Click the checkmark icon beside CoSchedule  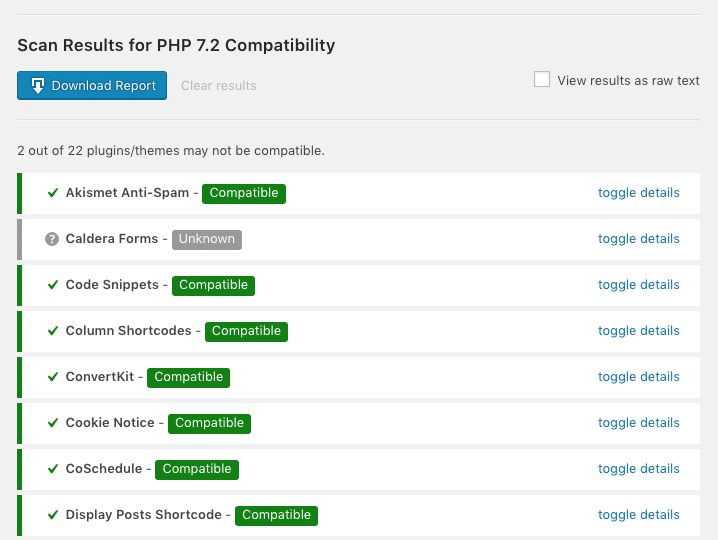click(53, 469)
